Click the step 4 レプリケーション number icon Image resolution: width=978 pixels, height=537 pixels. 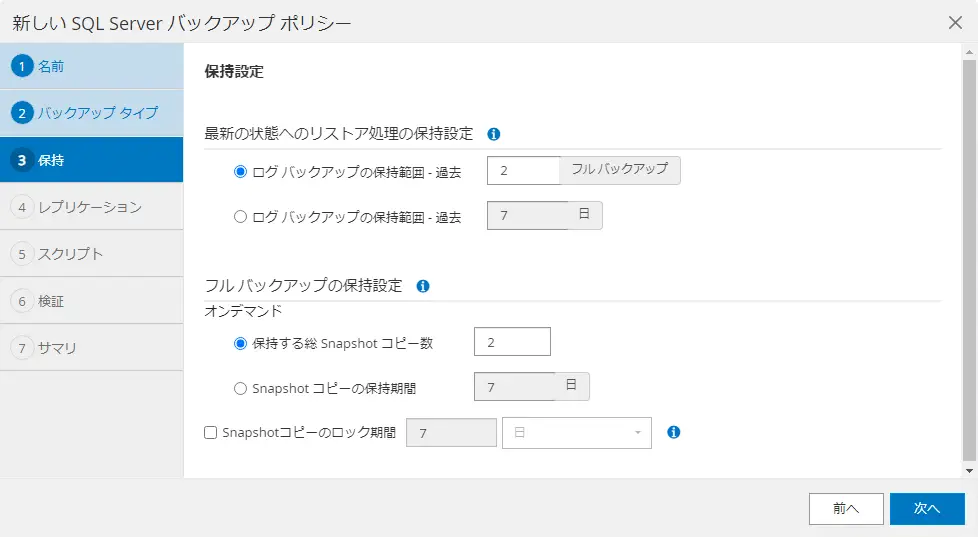(x=22, y=207)
